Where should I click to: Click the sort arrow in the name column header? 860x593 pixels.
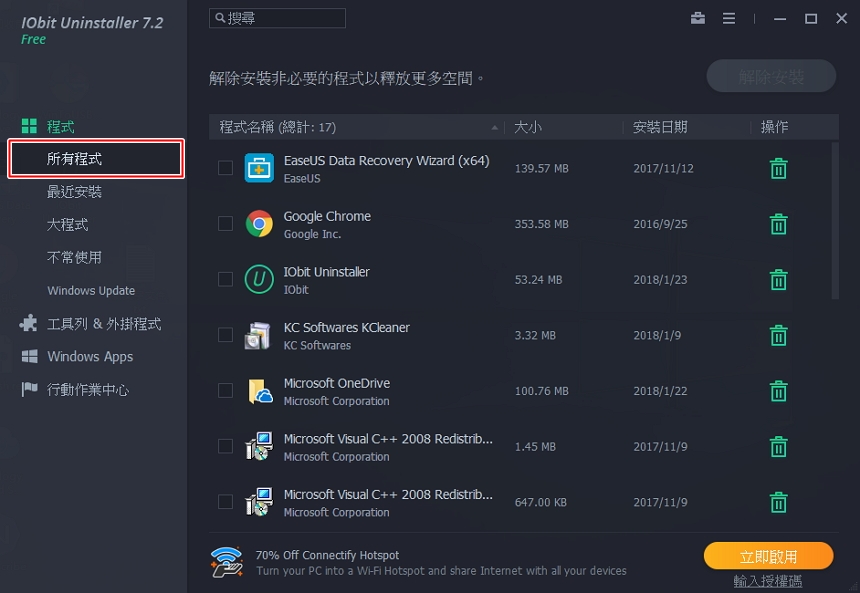coord(495,128)
